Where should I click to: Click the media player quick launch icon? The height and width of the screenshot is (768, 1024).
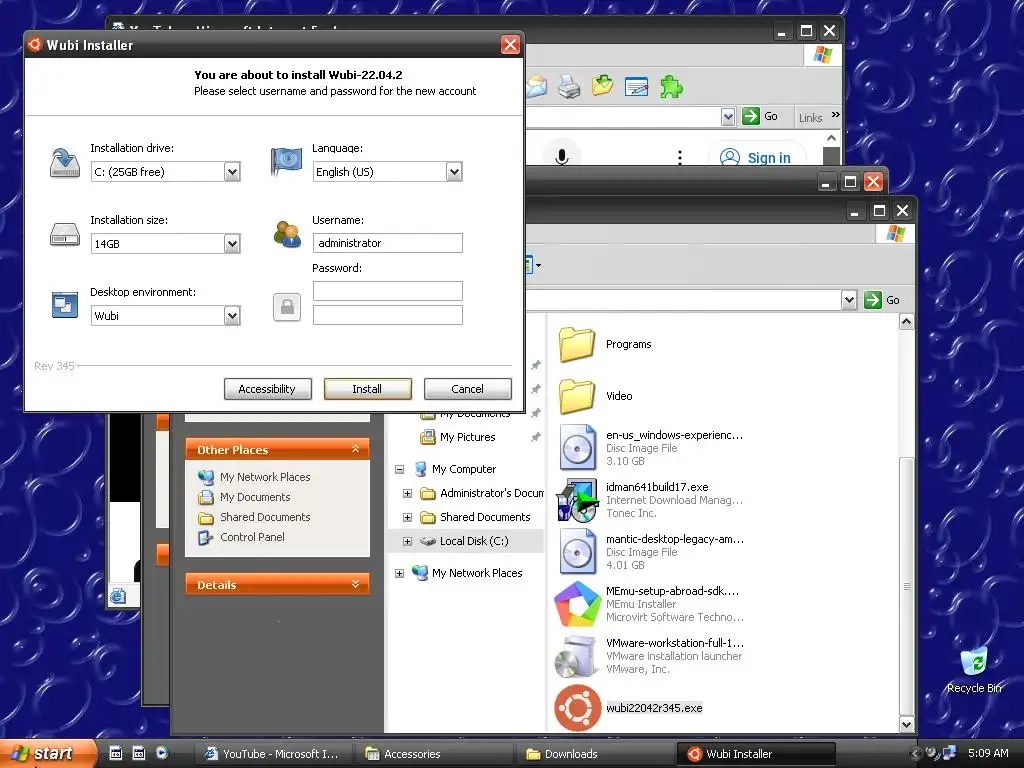[162, 753]
